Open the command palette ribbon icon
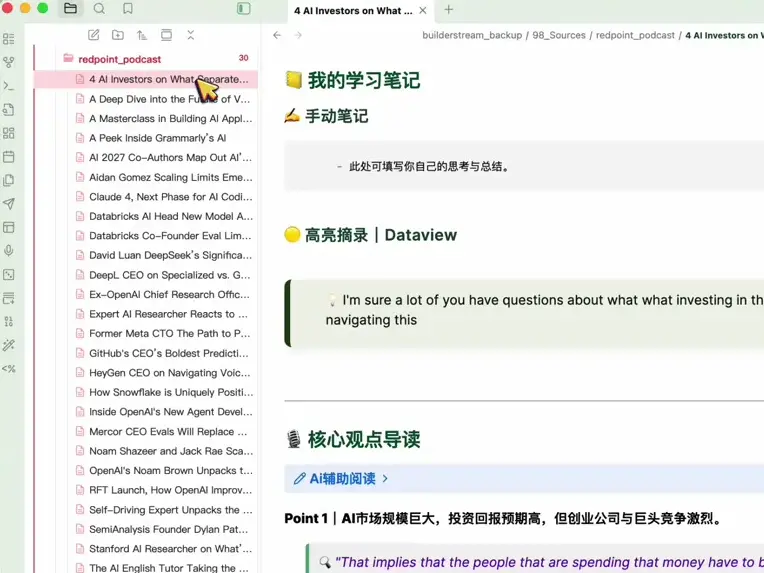The height and width of the screenshot is (573, 764). [9, 86]
